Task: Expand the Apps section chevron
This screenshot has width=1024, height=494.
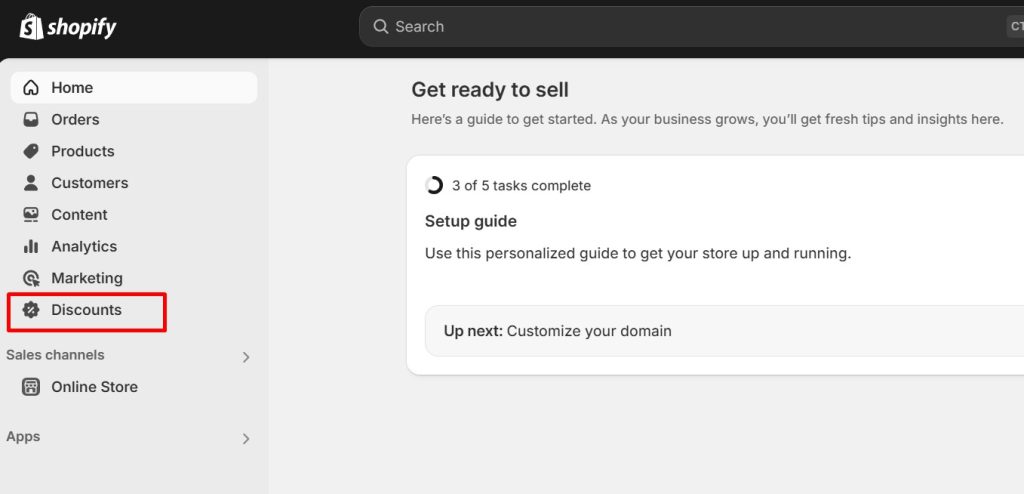Action: click(246, 439)
